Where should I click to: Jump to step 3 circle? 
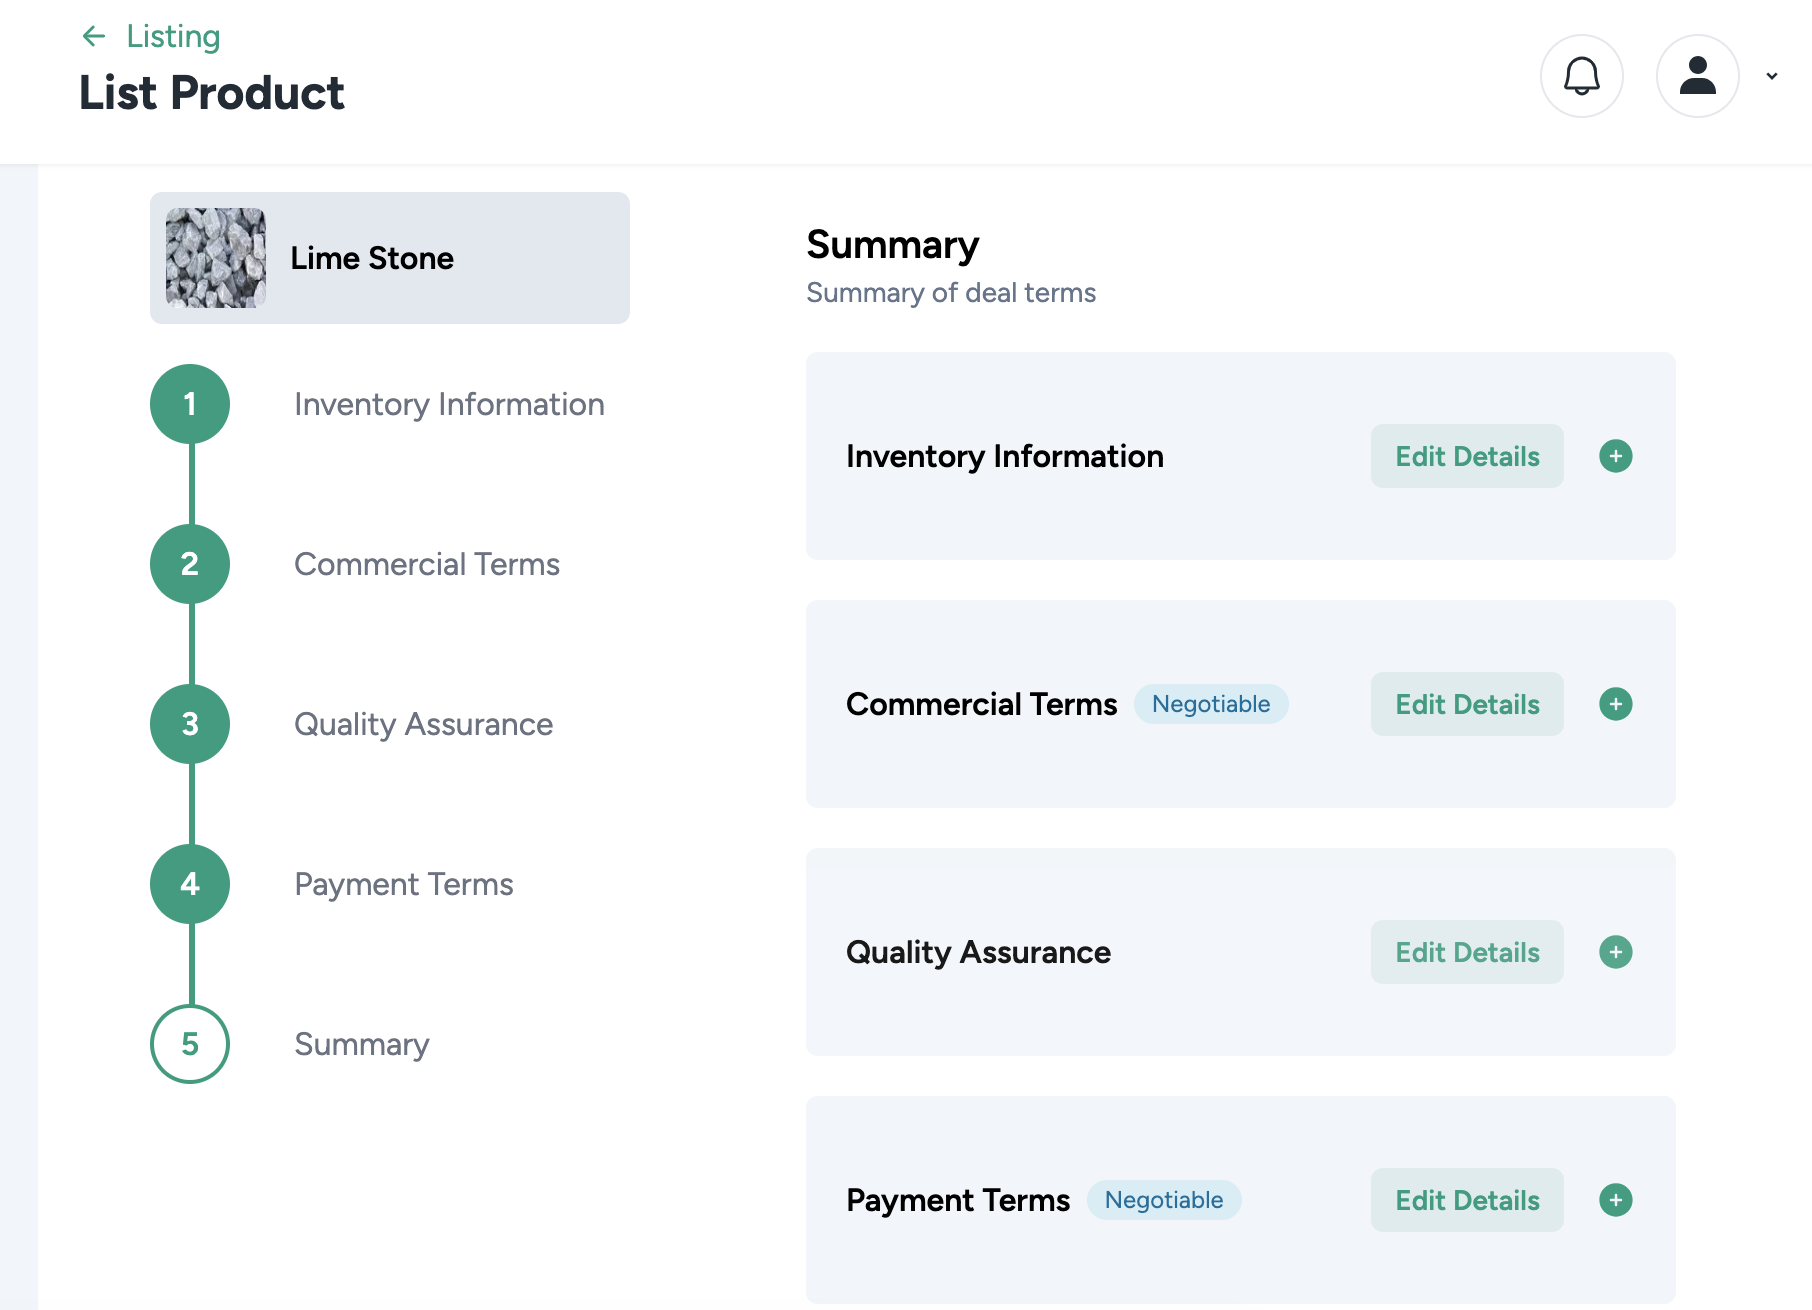click(x=190, y=724)
